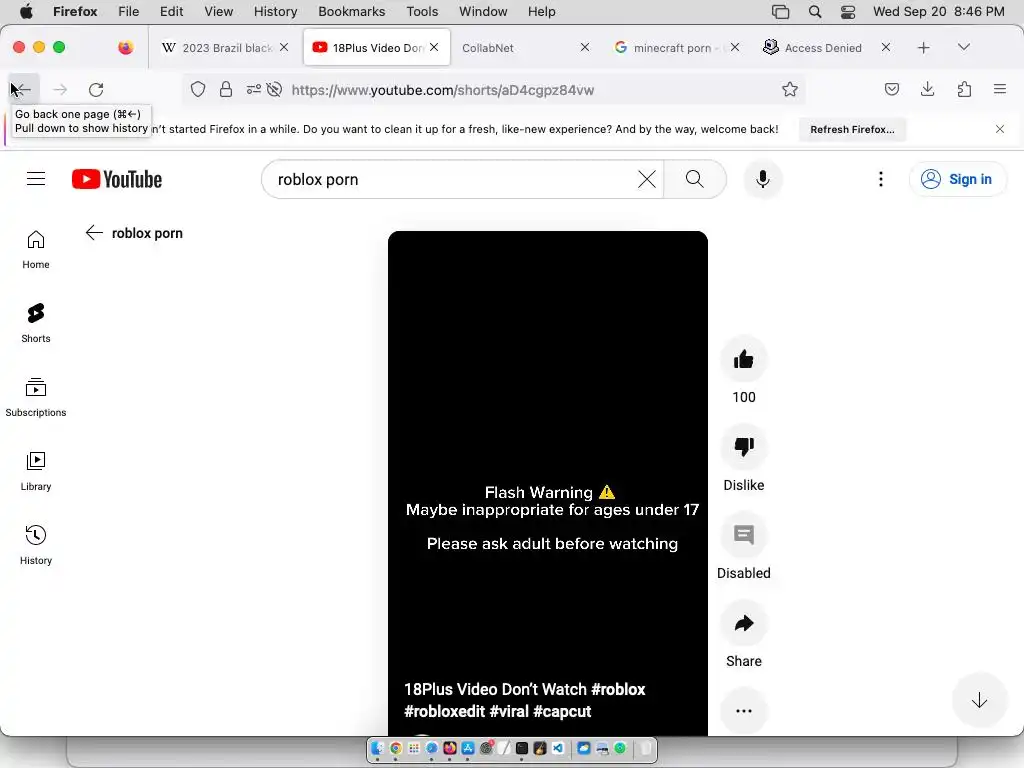1024x768 pixels.
Task: Open Visual Studio Code from the Dock
Action: [x=558, y=748]
